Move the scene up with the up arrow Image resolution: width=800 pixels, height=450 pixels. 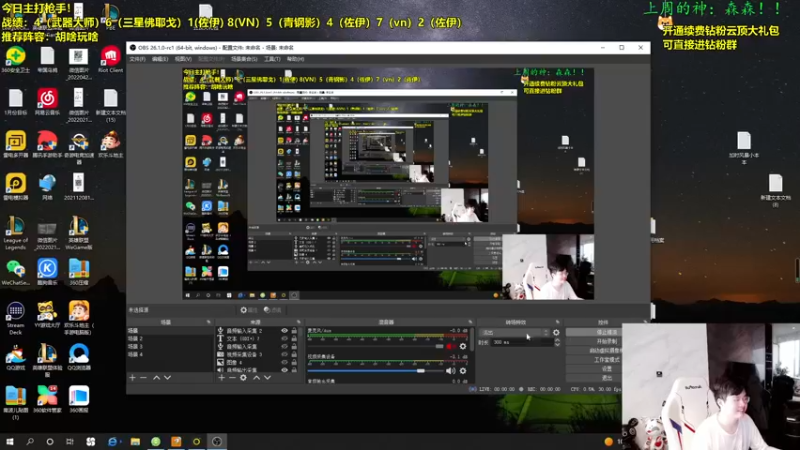point(157,378)
